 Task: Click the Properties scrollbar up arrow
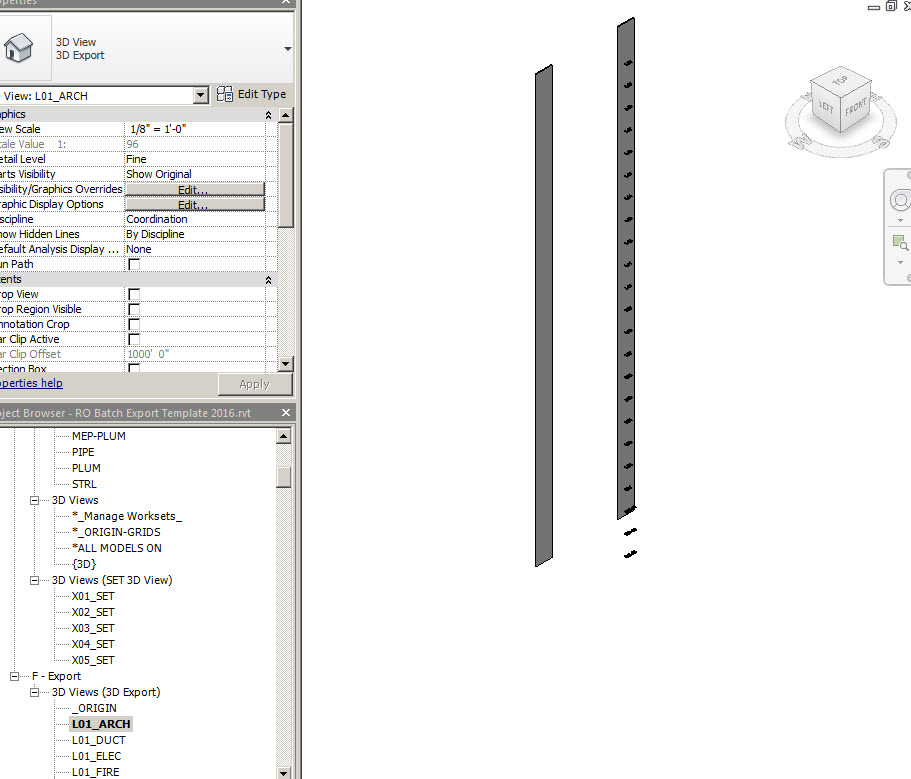(285, 115)
